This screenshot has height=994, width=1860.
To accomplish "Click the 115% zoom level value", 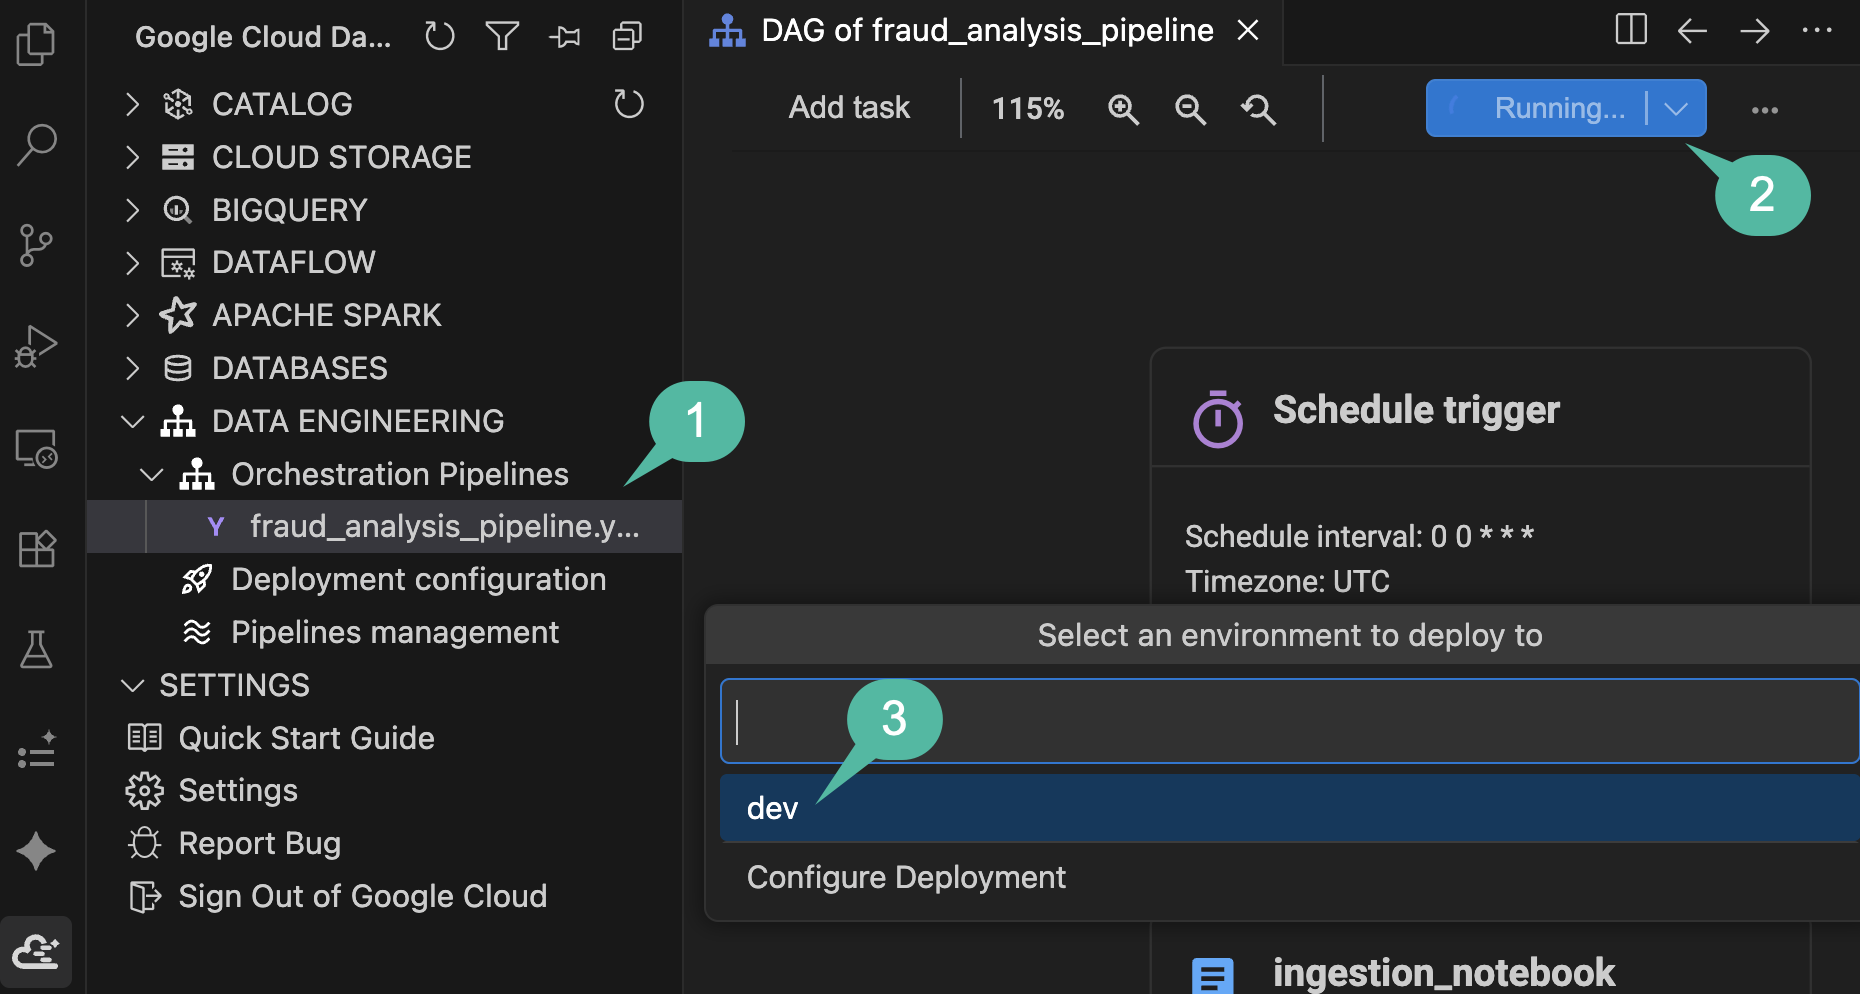I will [1028, 109].
